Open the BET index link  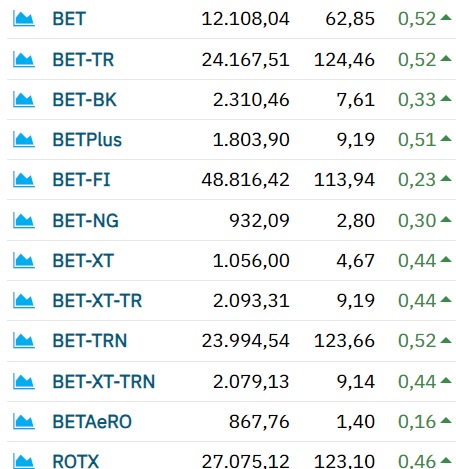69,19
